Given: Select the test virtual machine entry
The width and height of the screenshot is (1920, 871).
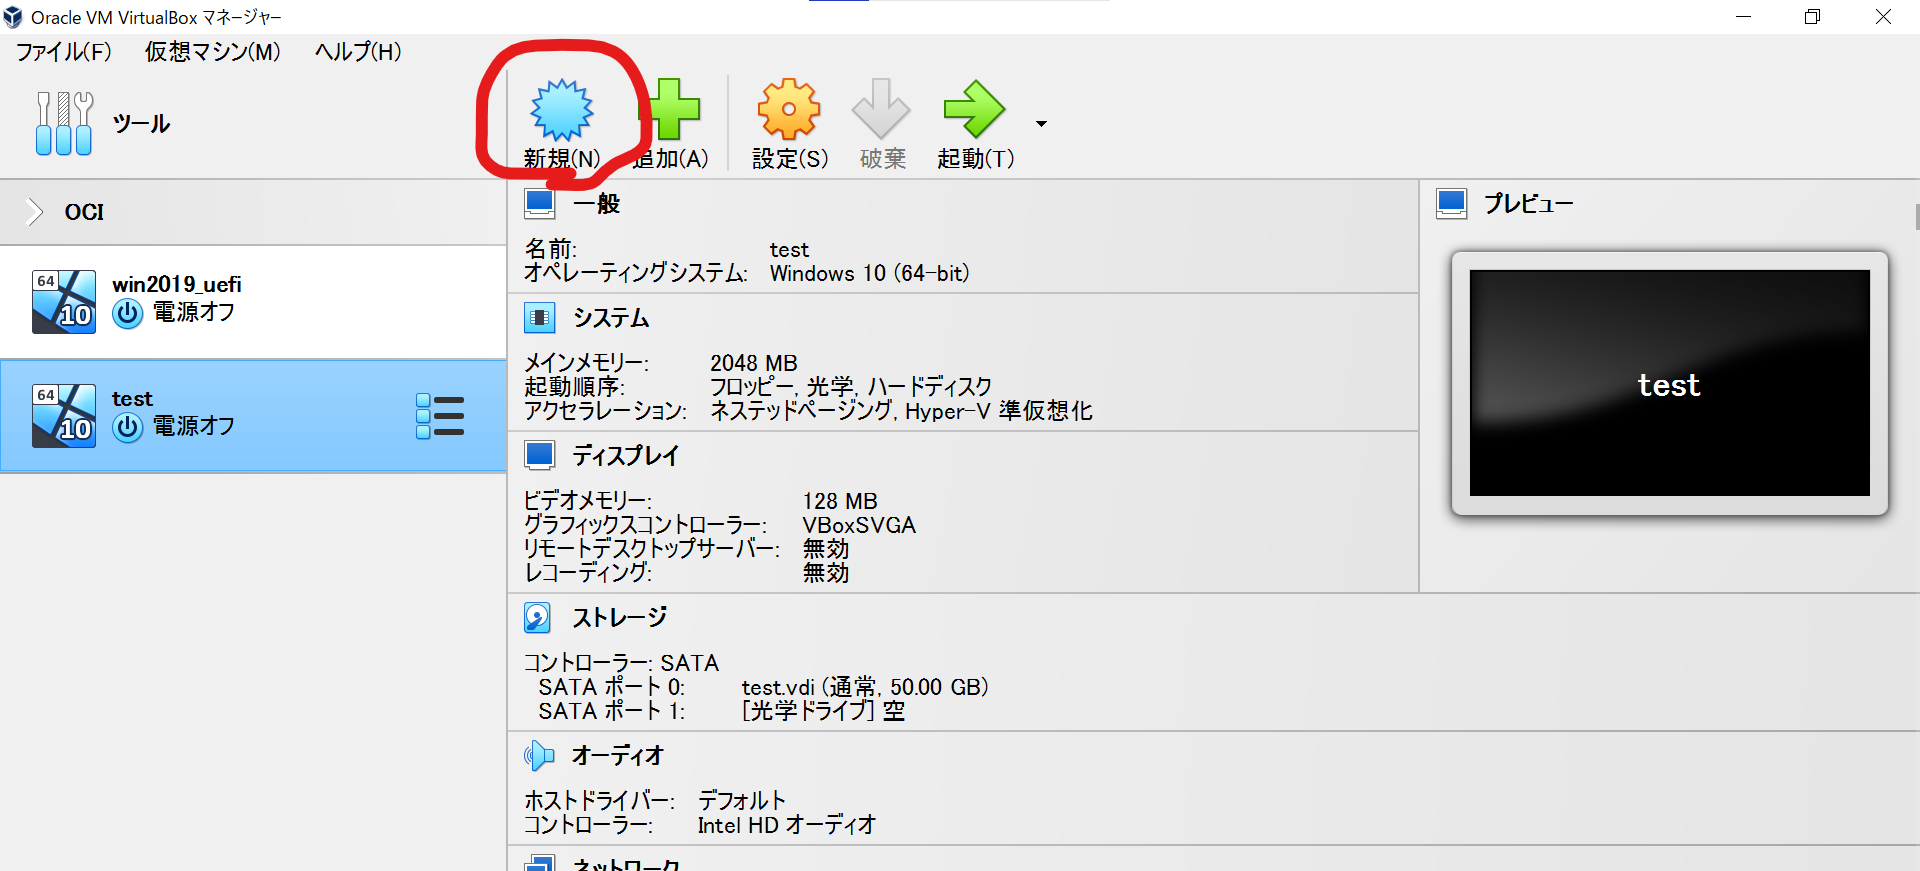Looking at the screenshot, I should pyautogui.click(x=253, y=416).
